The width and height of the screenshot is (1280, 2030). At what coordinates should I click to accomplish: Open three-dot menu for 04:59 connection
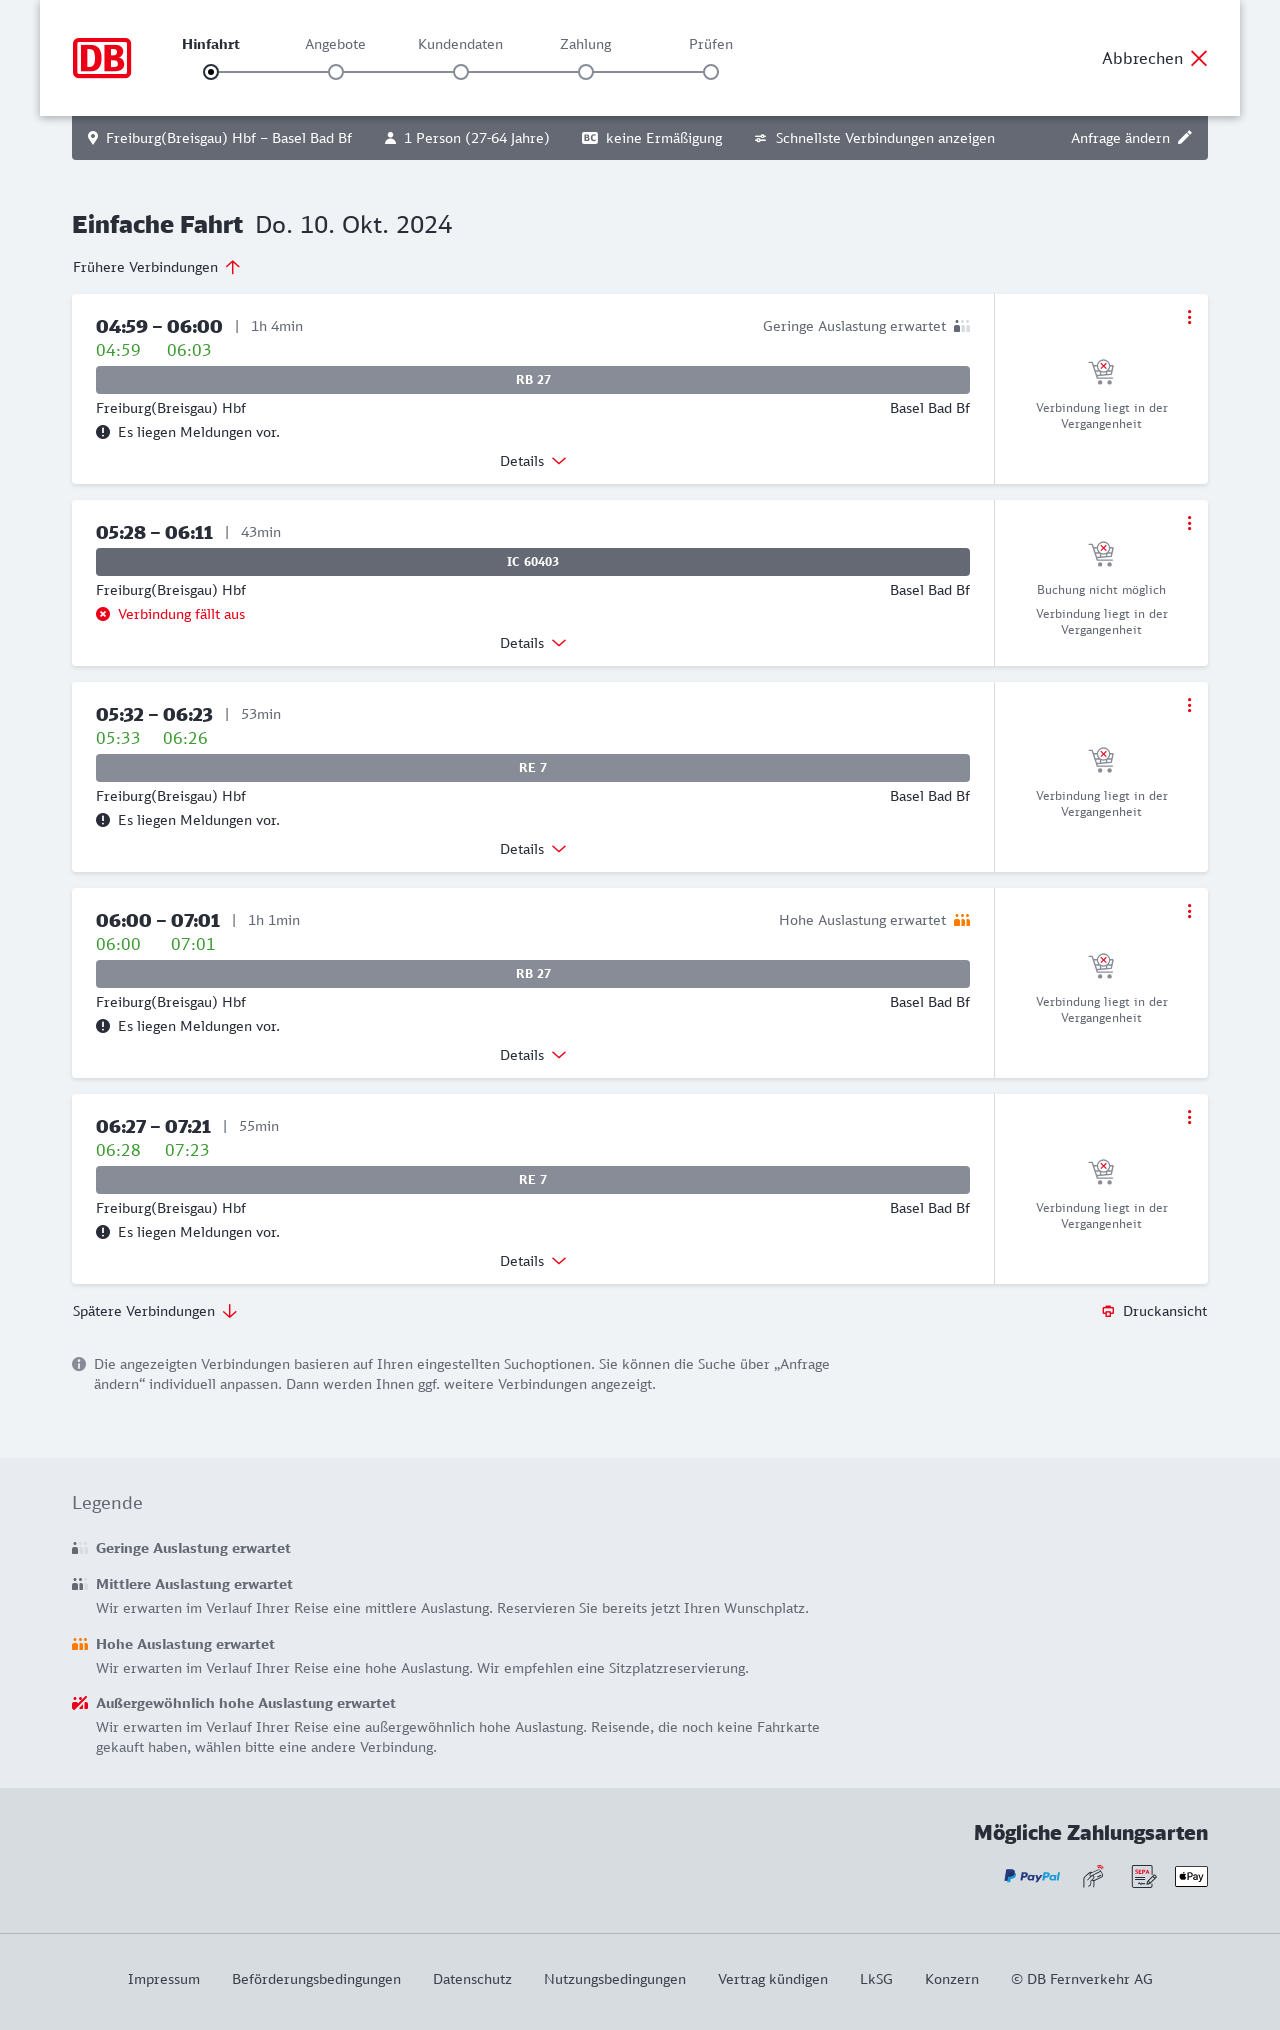click(x=1189, y=317)
